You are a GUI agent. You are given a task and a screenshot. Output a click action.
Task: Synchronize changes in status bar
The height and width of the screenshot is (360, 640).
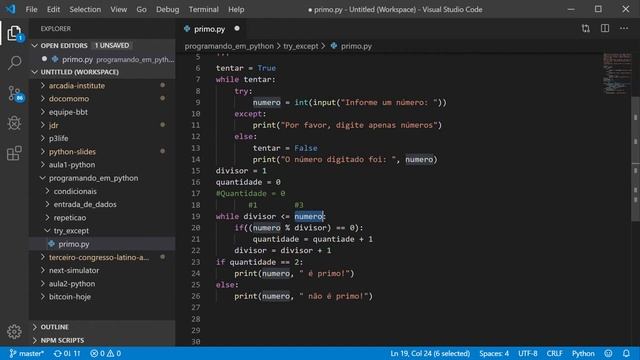click(67, 353)
